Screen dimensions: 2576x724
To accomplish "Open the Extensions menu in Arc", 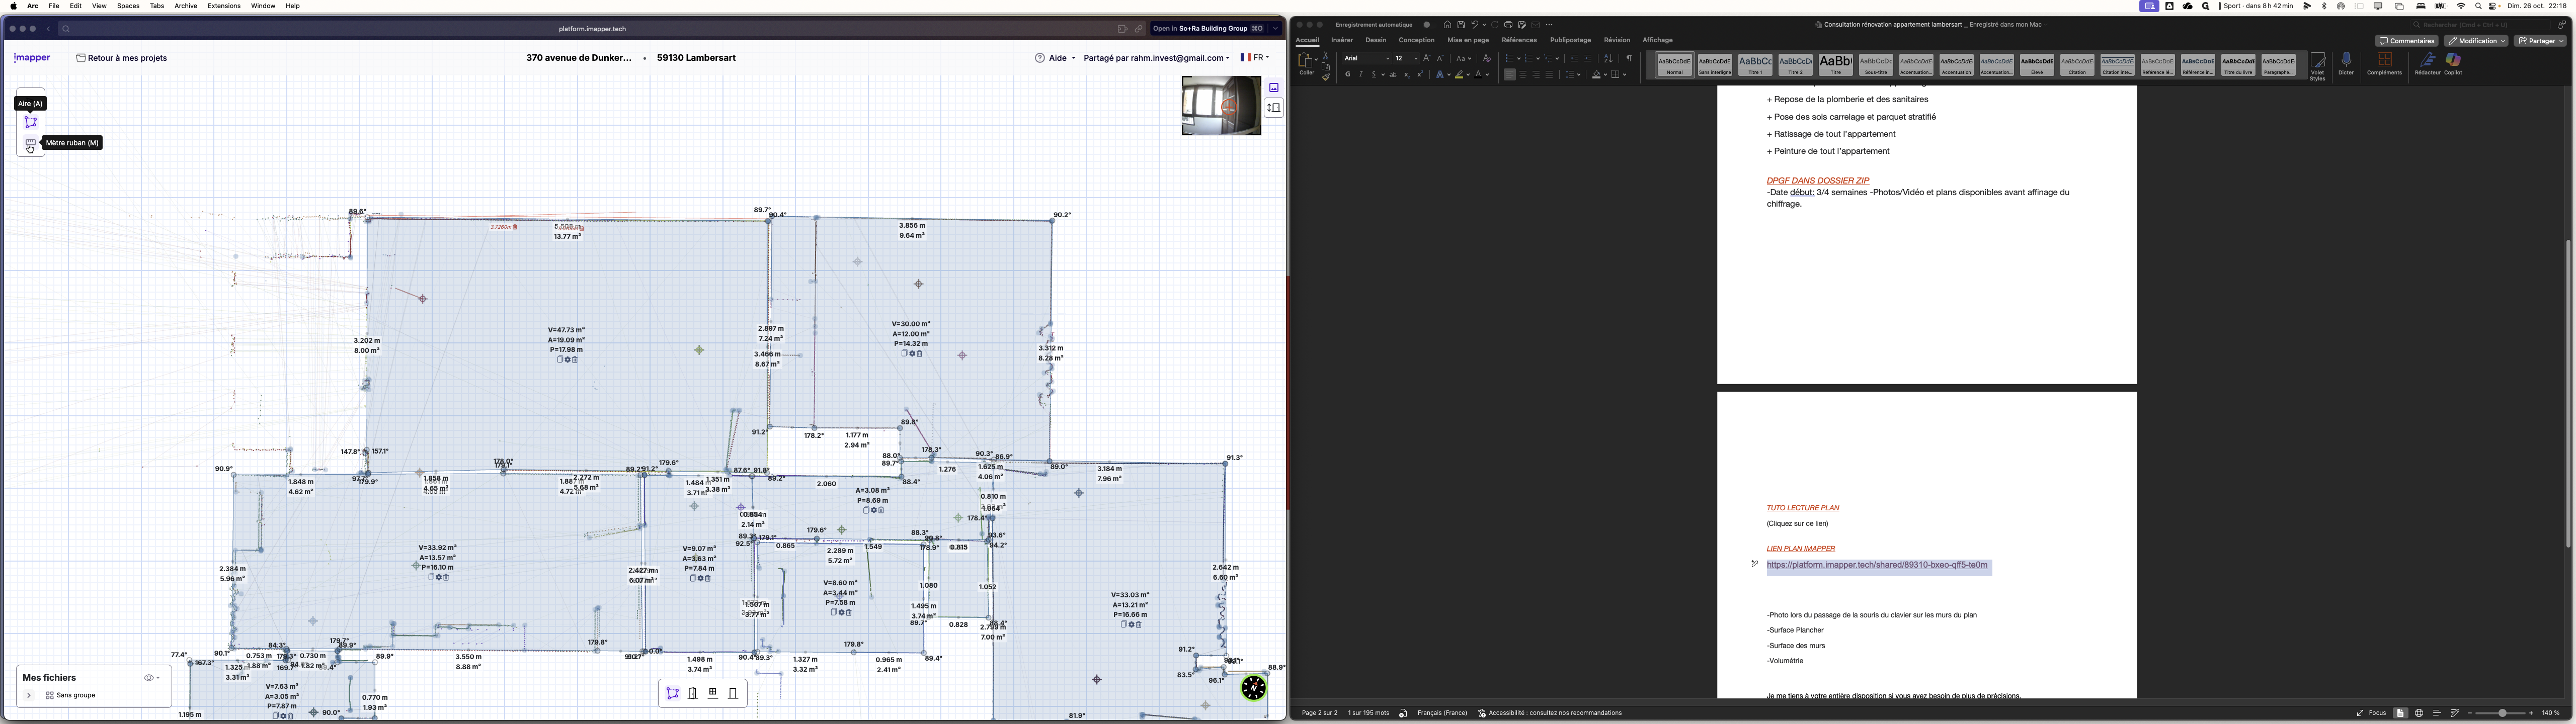I will click(223, 6).
